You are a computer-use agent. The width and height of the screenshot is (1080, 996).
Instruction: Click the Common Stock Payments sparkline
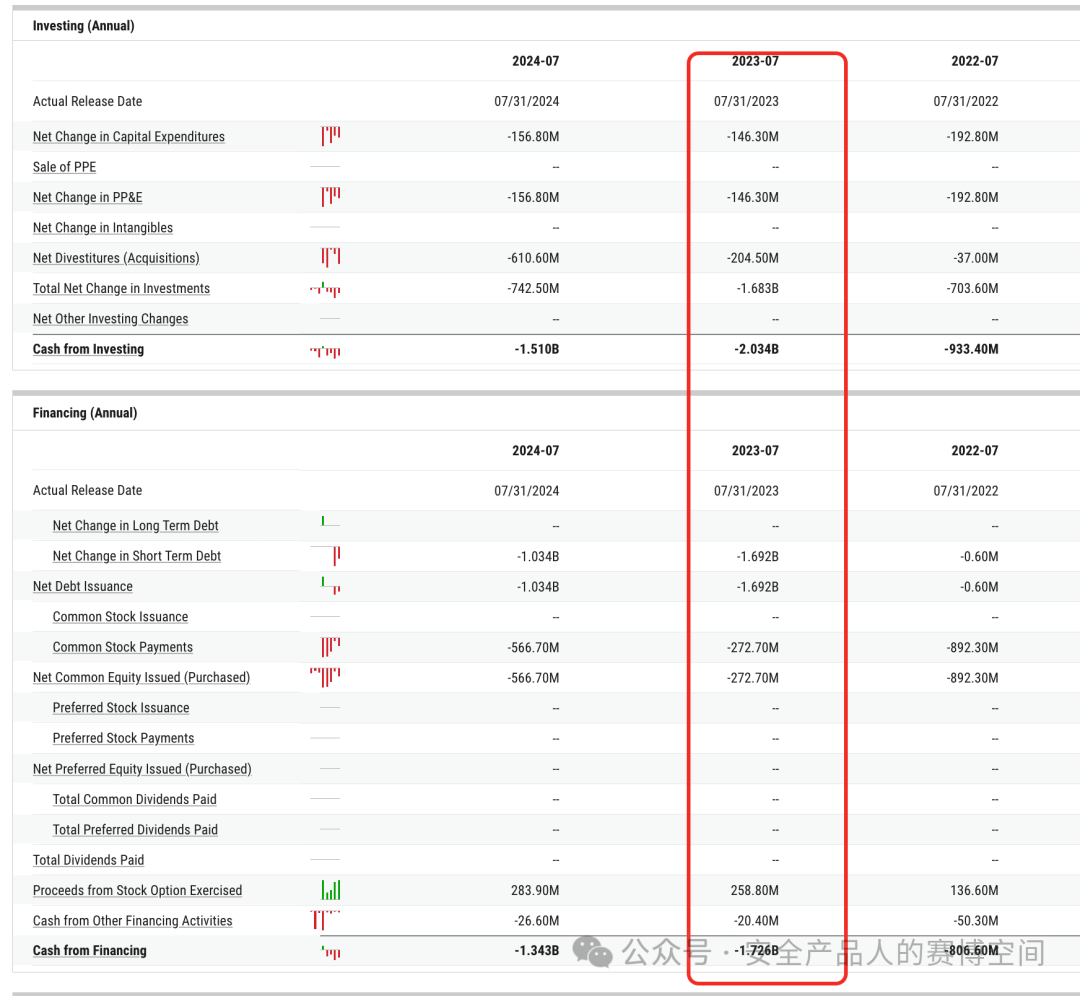click(331, 647)
